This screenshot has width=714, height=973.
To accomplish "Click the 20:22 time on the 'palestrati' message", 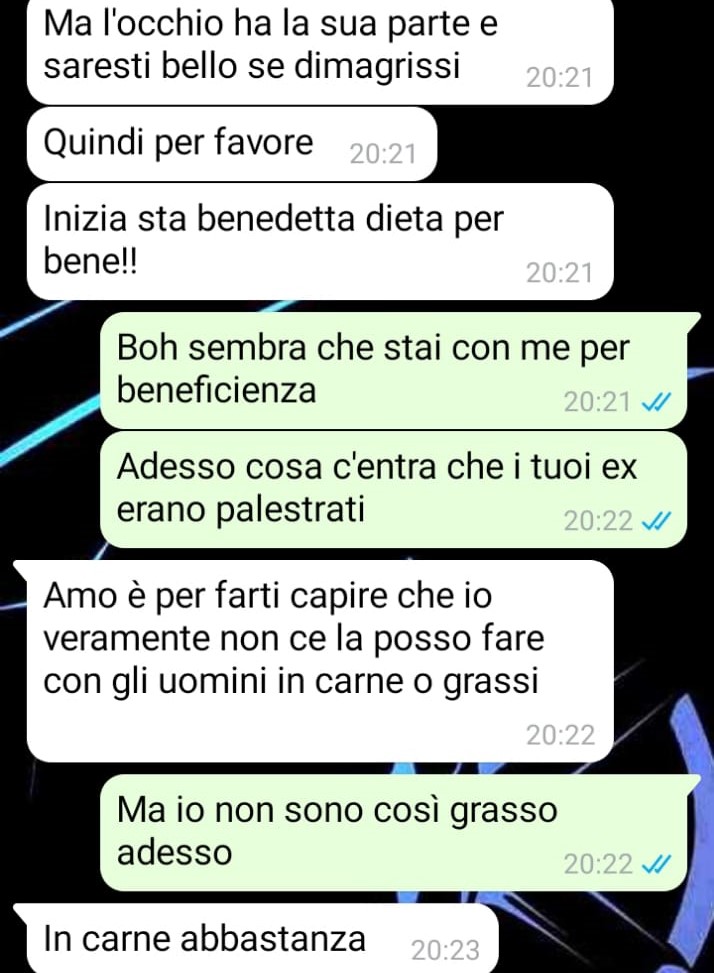I will (x=598, y=521).
